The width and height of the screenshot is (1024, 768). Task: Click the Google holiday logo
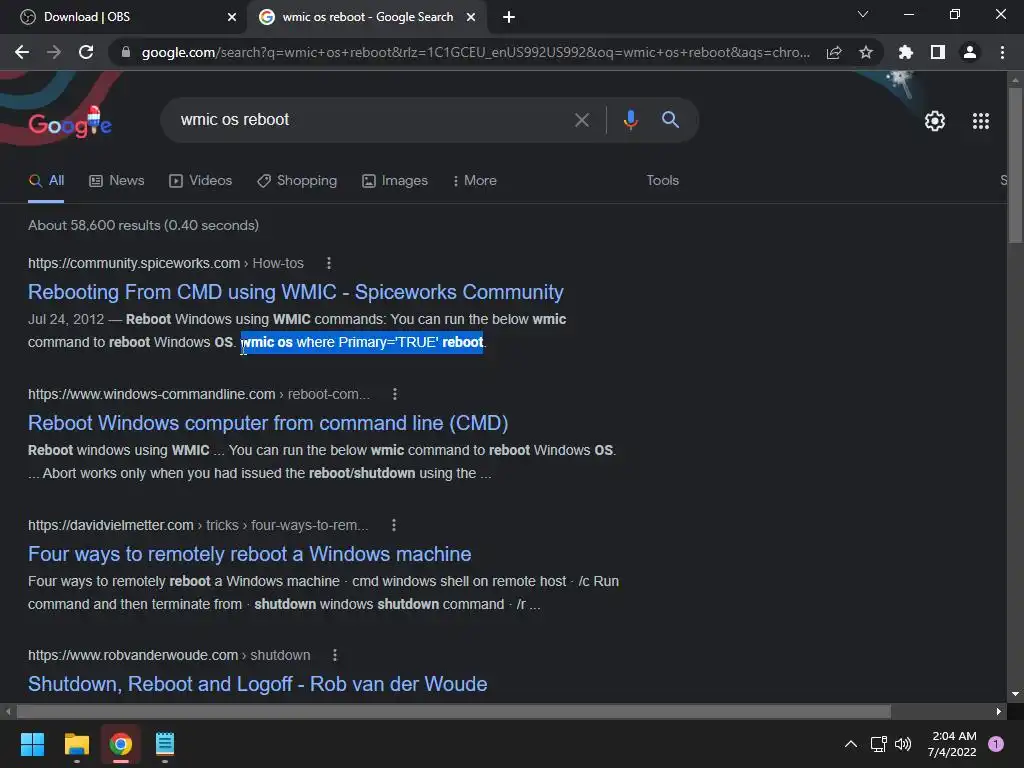(70, 122)
